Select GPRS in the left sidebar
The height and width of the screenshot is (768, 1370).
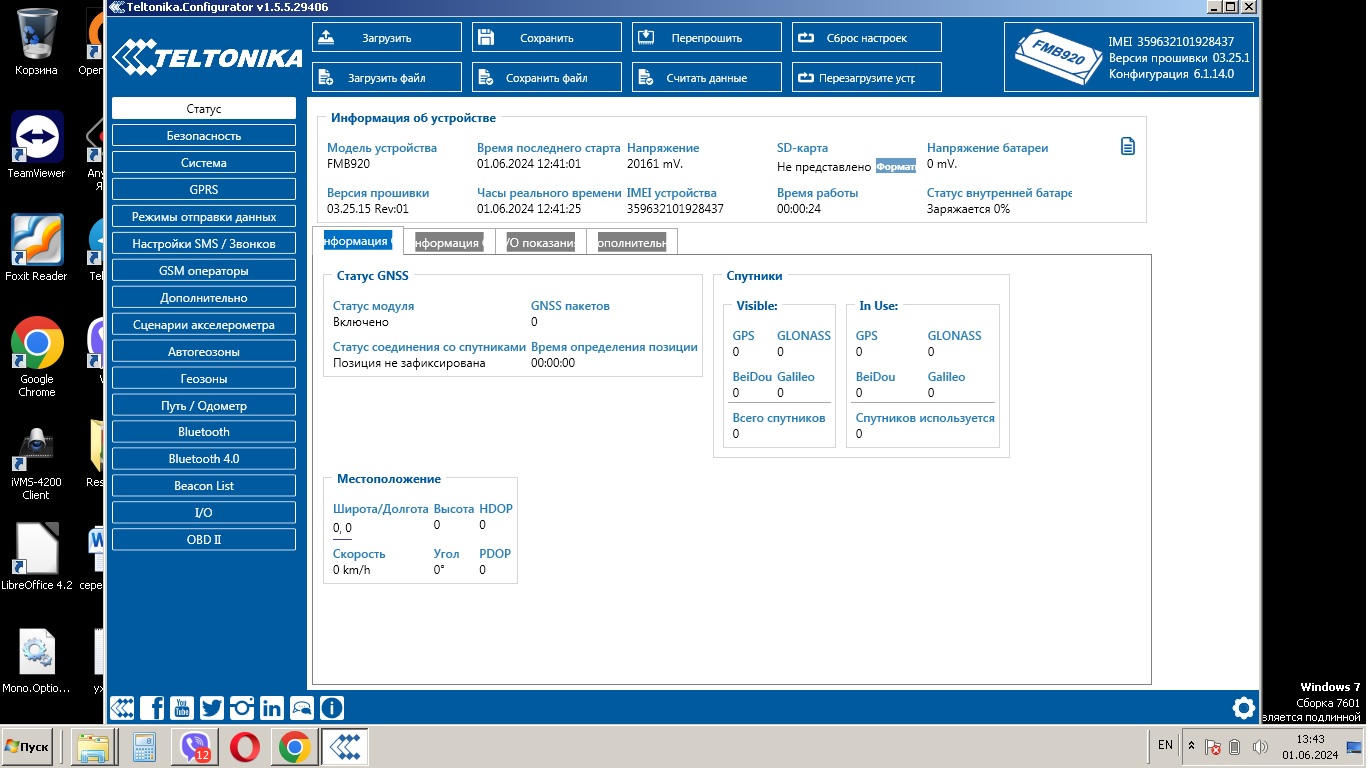204,190
